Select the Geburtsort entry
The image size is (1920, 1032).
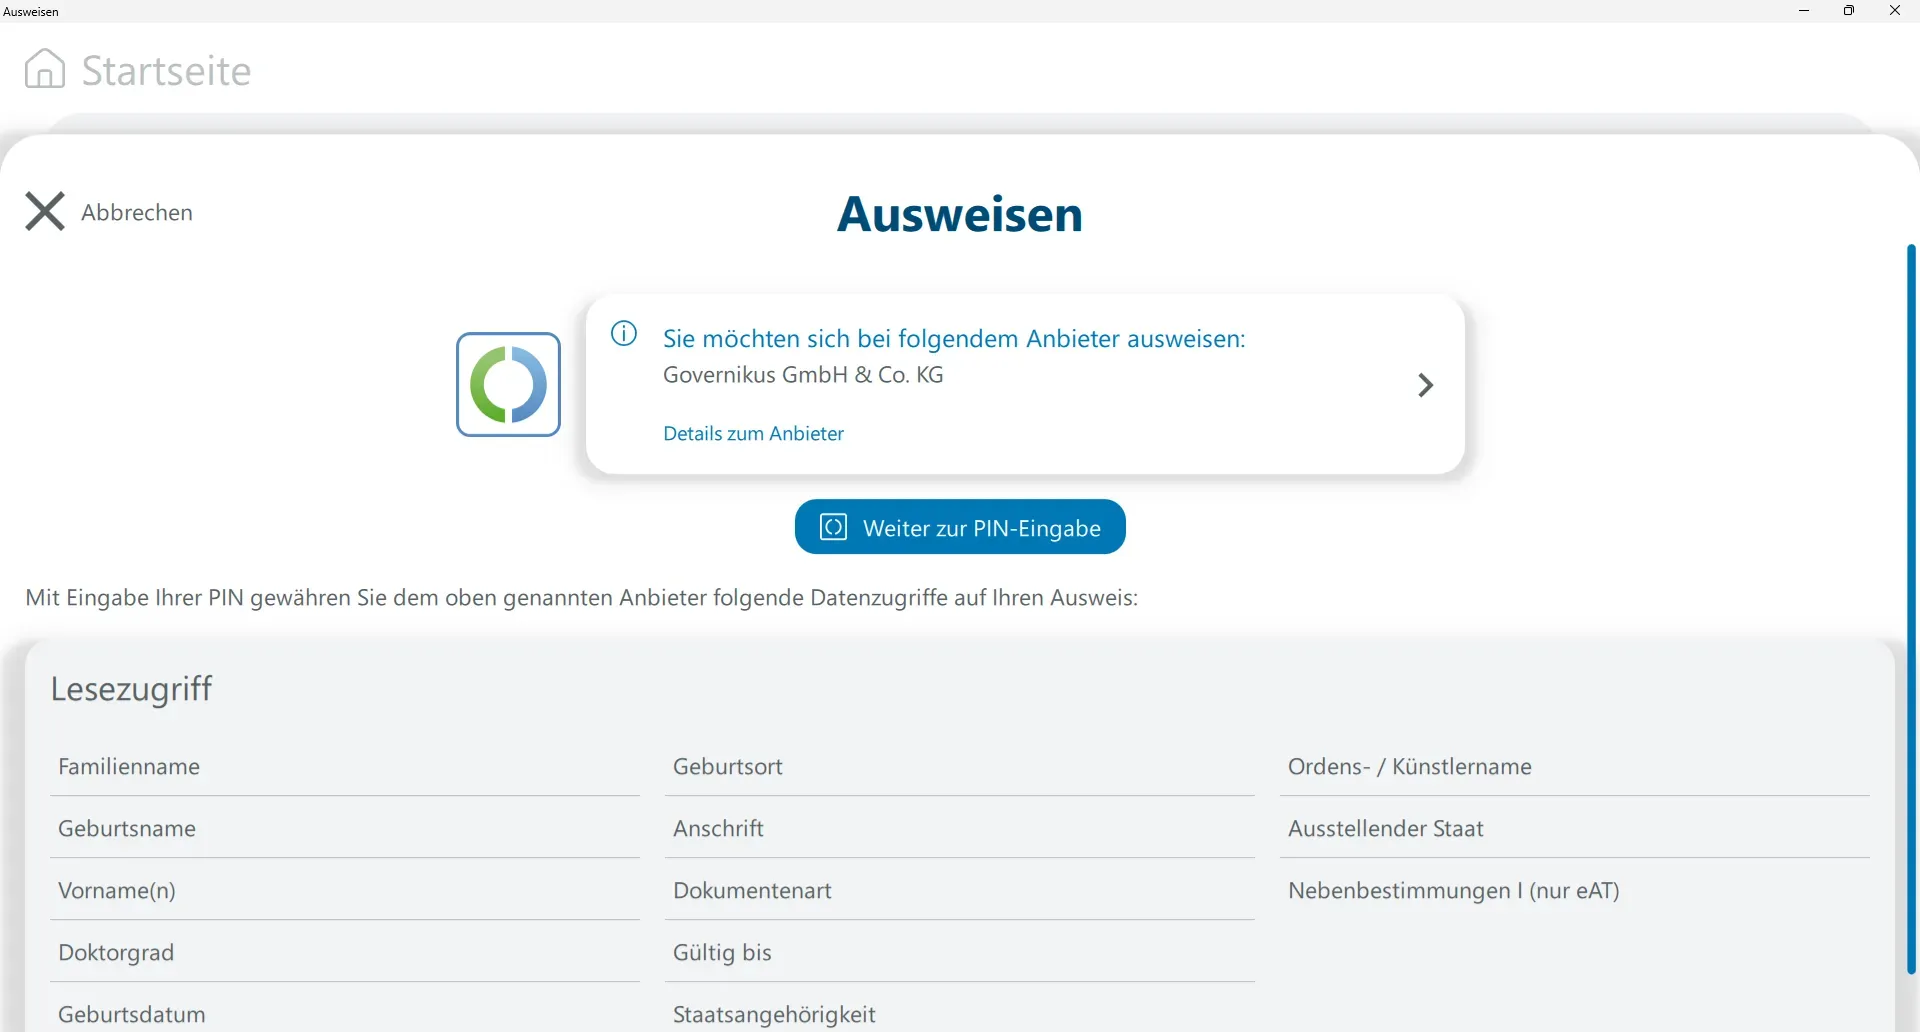(727, 767)
